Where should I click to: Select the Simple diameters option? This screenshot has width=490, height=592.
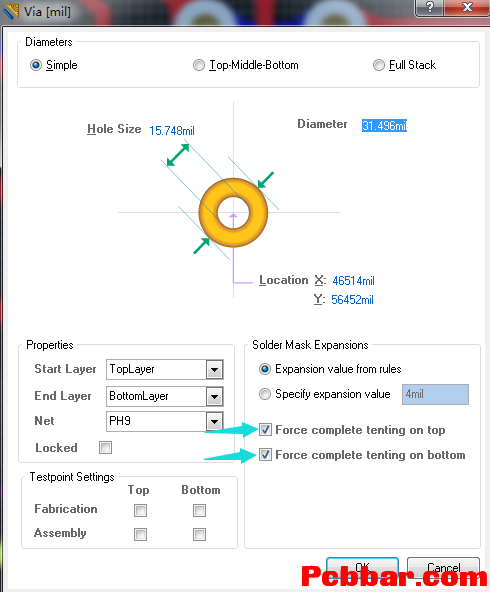point(36,65)
